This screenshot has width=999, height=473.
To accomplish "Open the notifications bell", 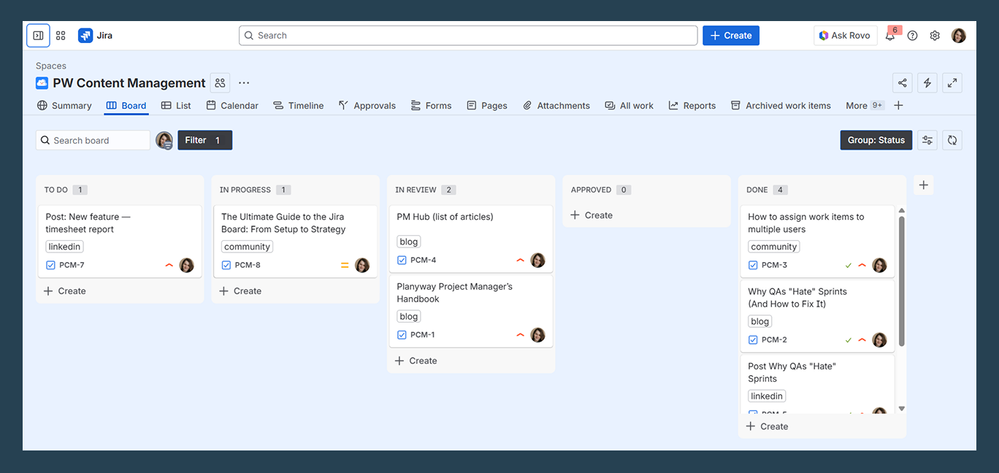I will pos(890,36).
